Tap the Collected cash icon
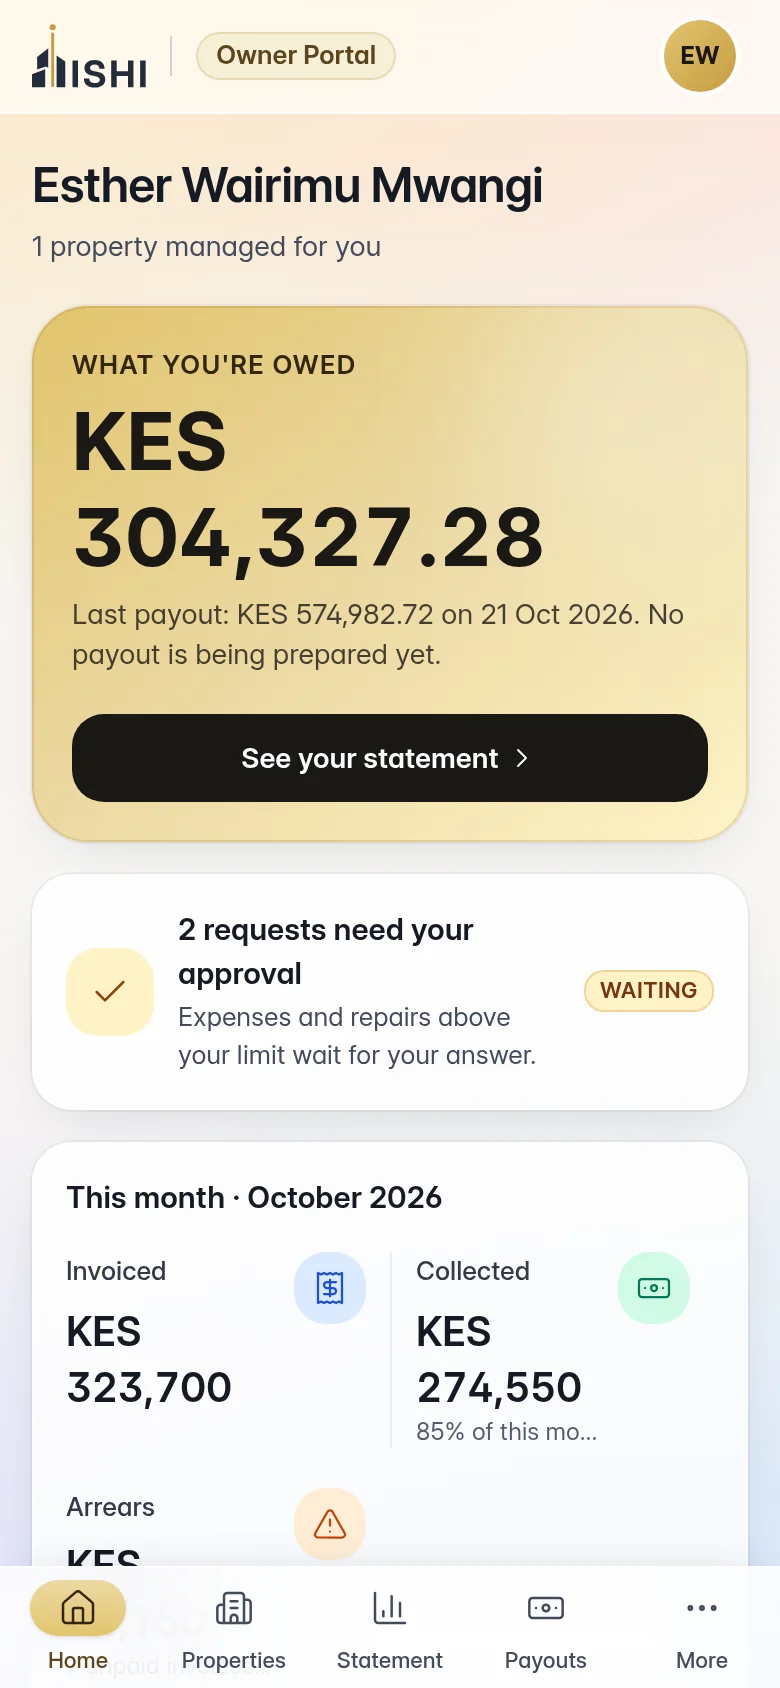Screen dimensions: 780x1688 [x=654, y=1288]
